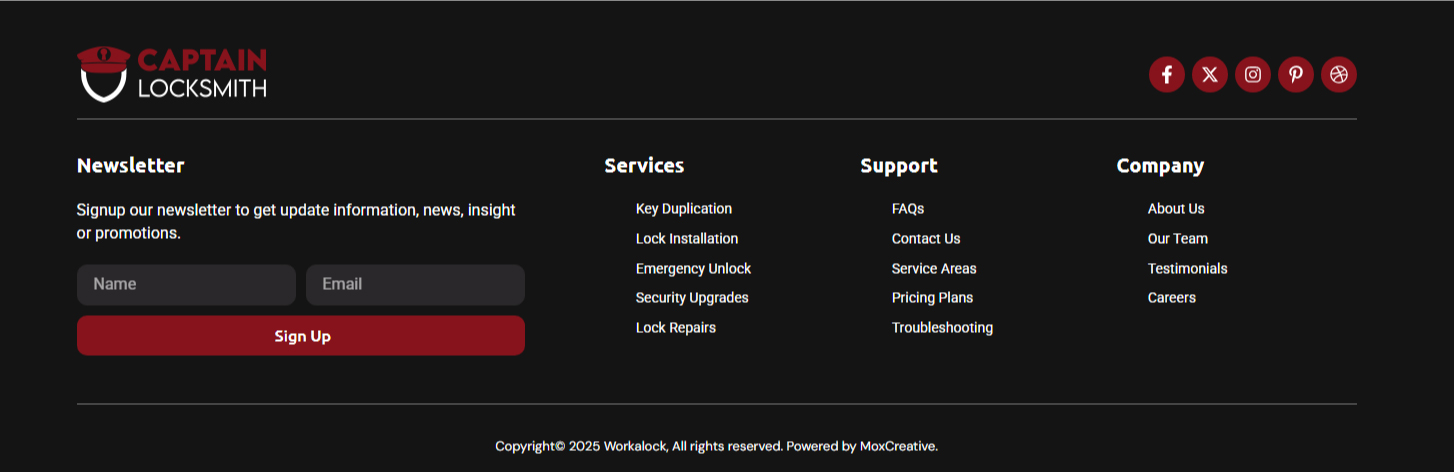The width and height of the screenshot is (1454, 472).
Task: View the Pricing Plans link
Action: point(932,298)
